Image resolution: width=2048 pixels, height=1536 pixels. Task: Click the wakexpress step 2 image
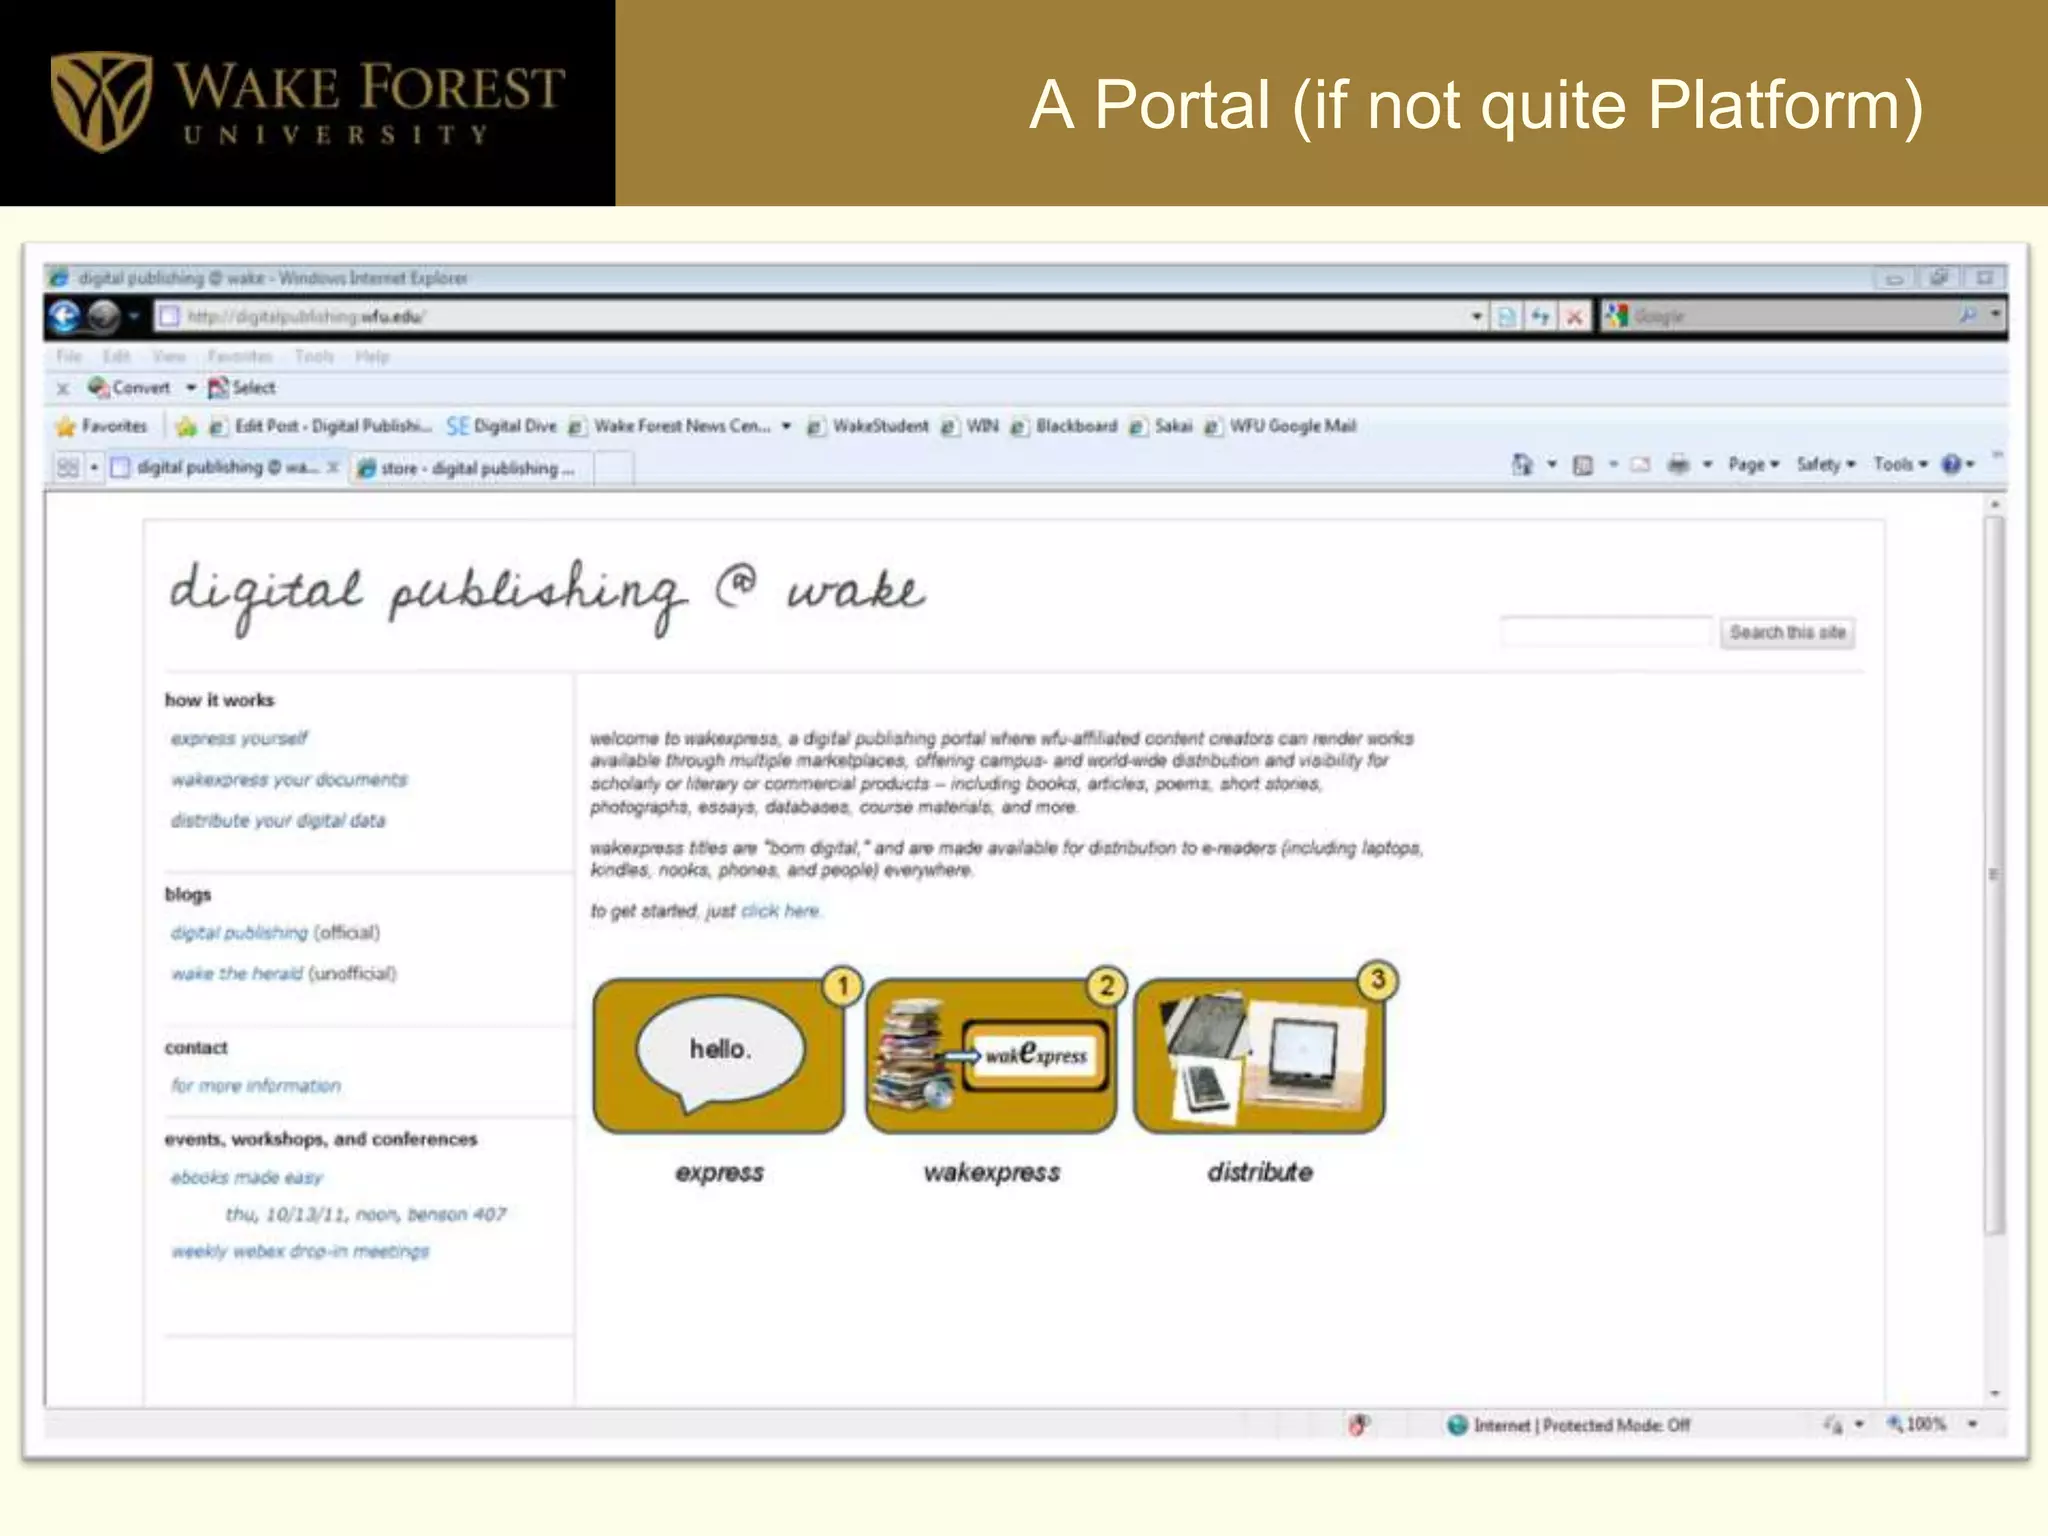pos(991,1055)
